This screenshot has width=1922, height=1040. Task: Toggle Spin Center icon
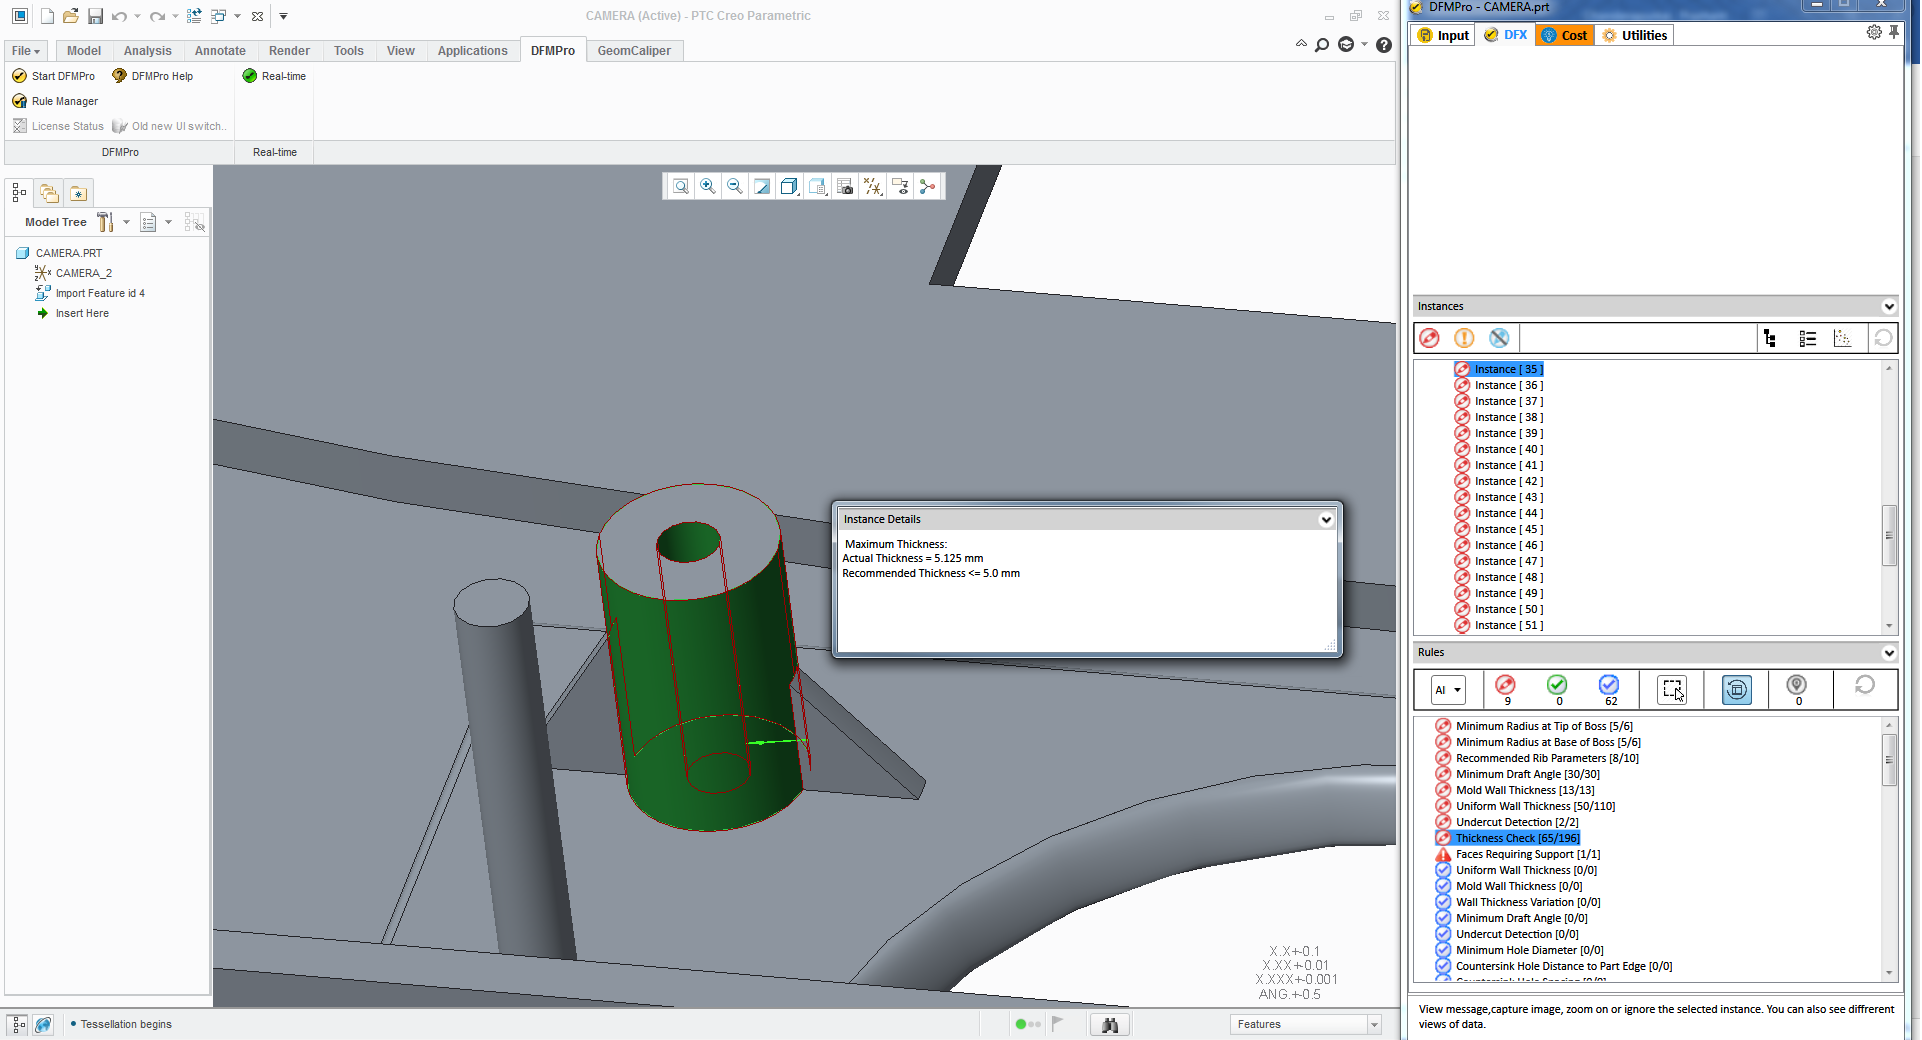point(928,186)
